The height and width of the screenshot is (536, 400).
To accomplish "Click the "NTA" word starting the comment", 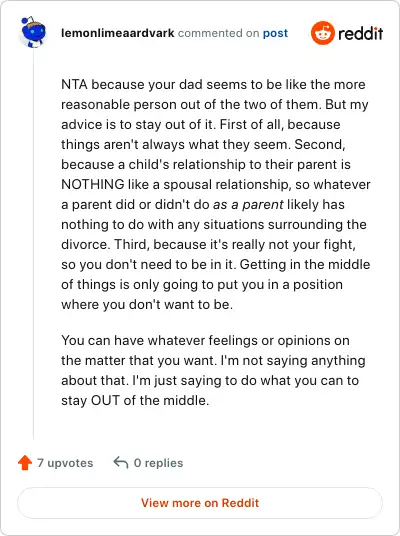I will click(x=74, y=84).
